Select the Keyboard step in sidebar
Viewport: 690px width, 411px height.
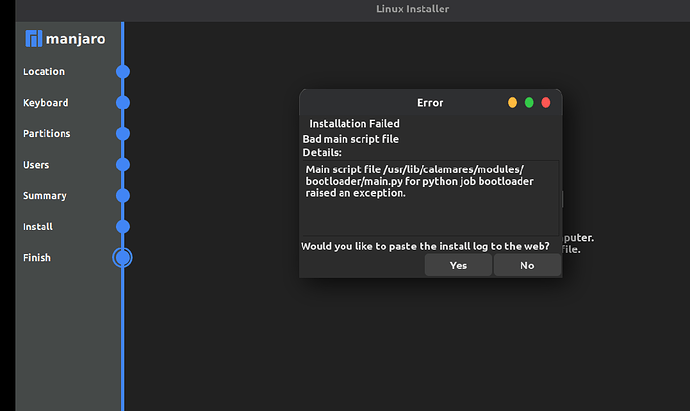(x=46, y=103)
